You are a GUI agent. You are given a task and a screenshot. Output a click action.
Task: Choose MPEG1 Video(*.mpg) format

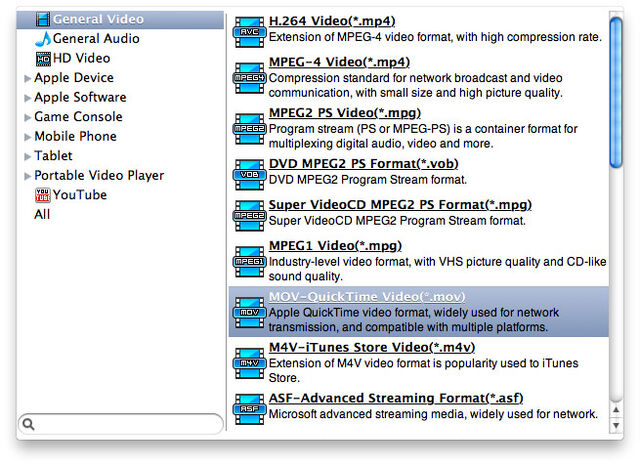[x=335, y=246]
